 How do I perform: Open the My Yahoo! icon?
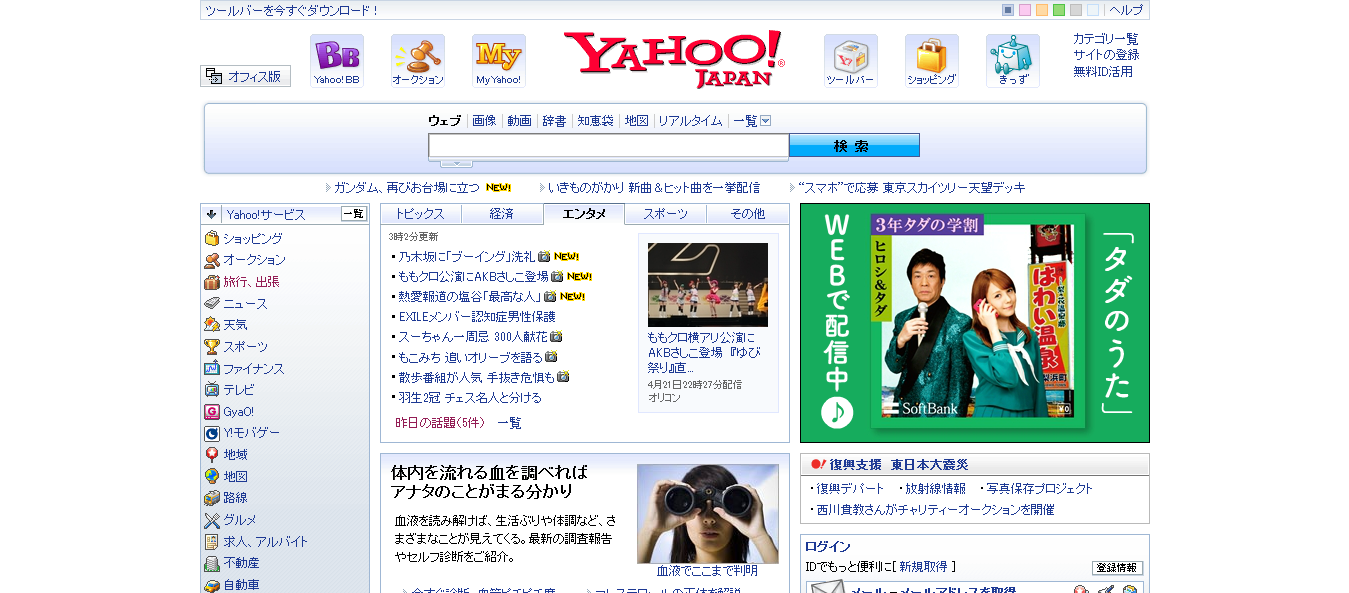499,60
